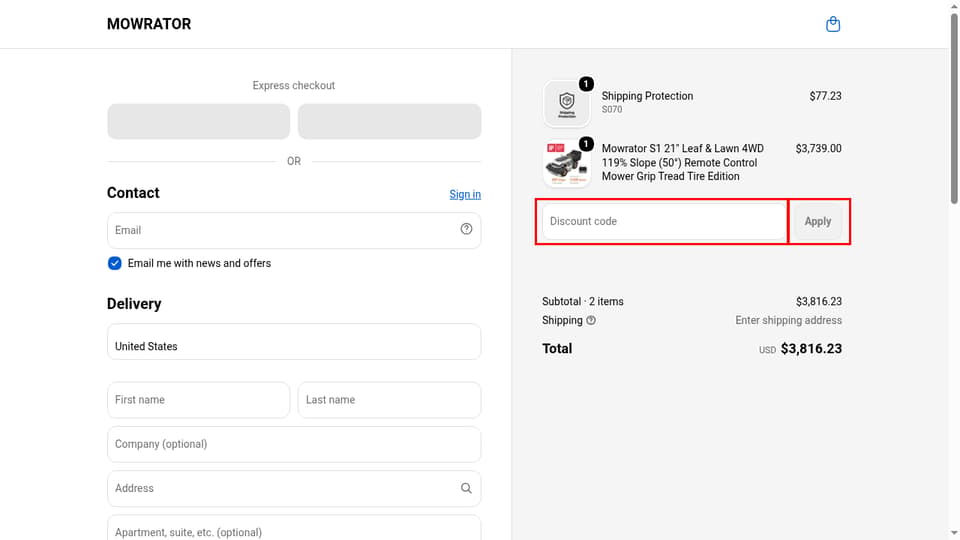Click the Delivery section heading
This screenshot has width=960, height=540.
[134, 304]
